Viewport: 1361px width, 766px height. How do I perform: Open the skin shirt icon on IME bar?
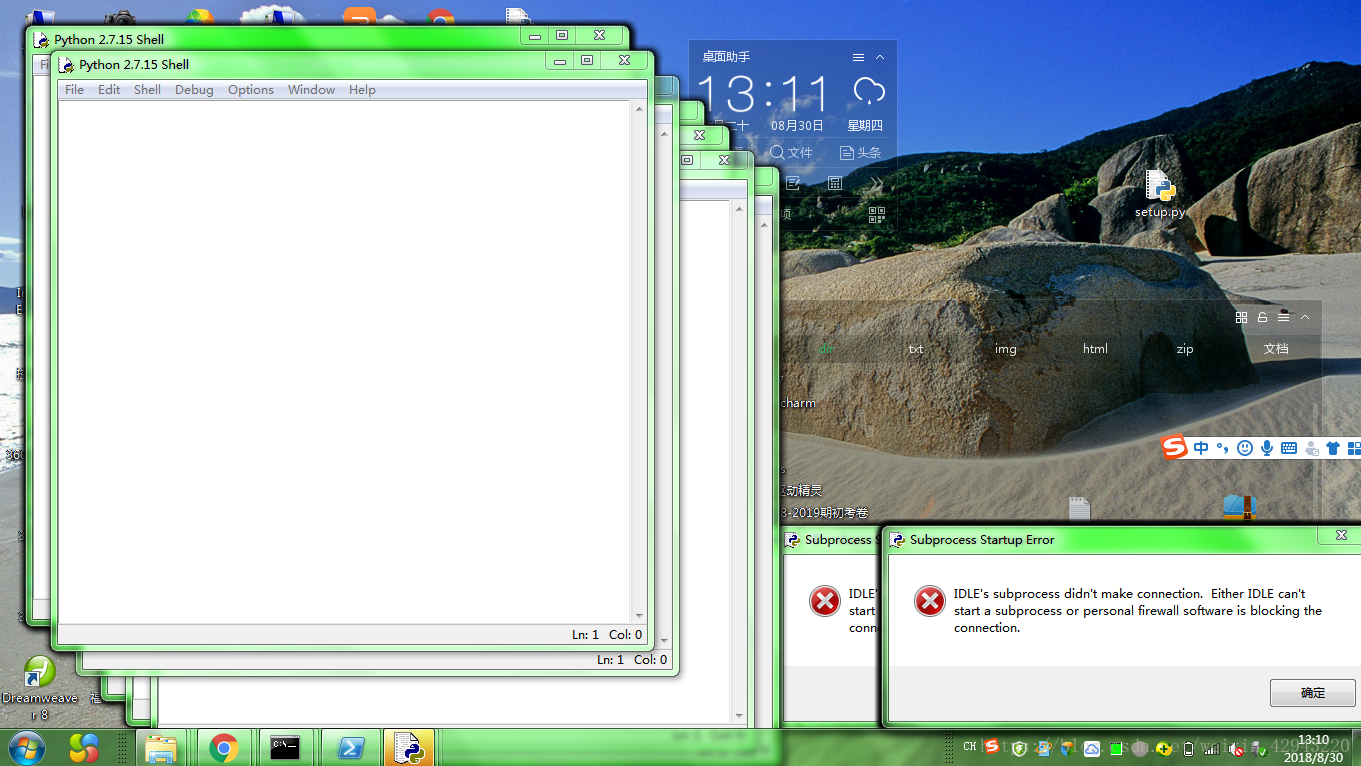click(1333, 448)
